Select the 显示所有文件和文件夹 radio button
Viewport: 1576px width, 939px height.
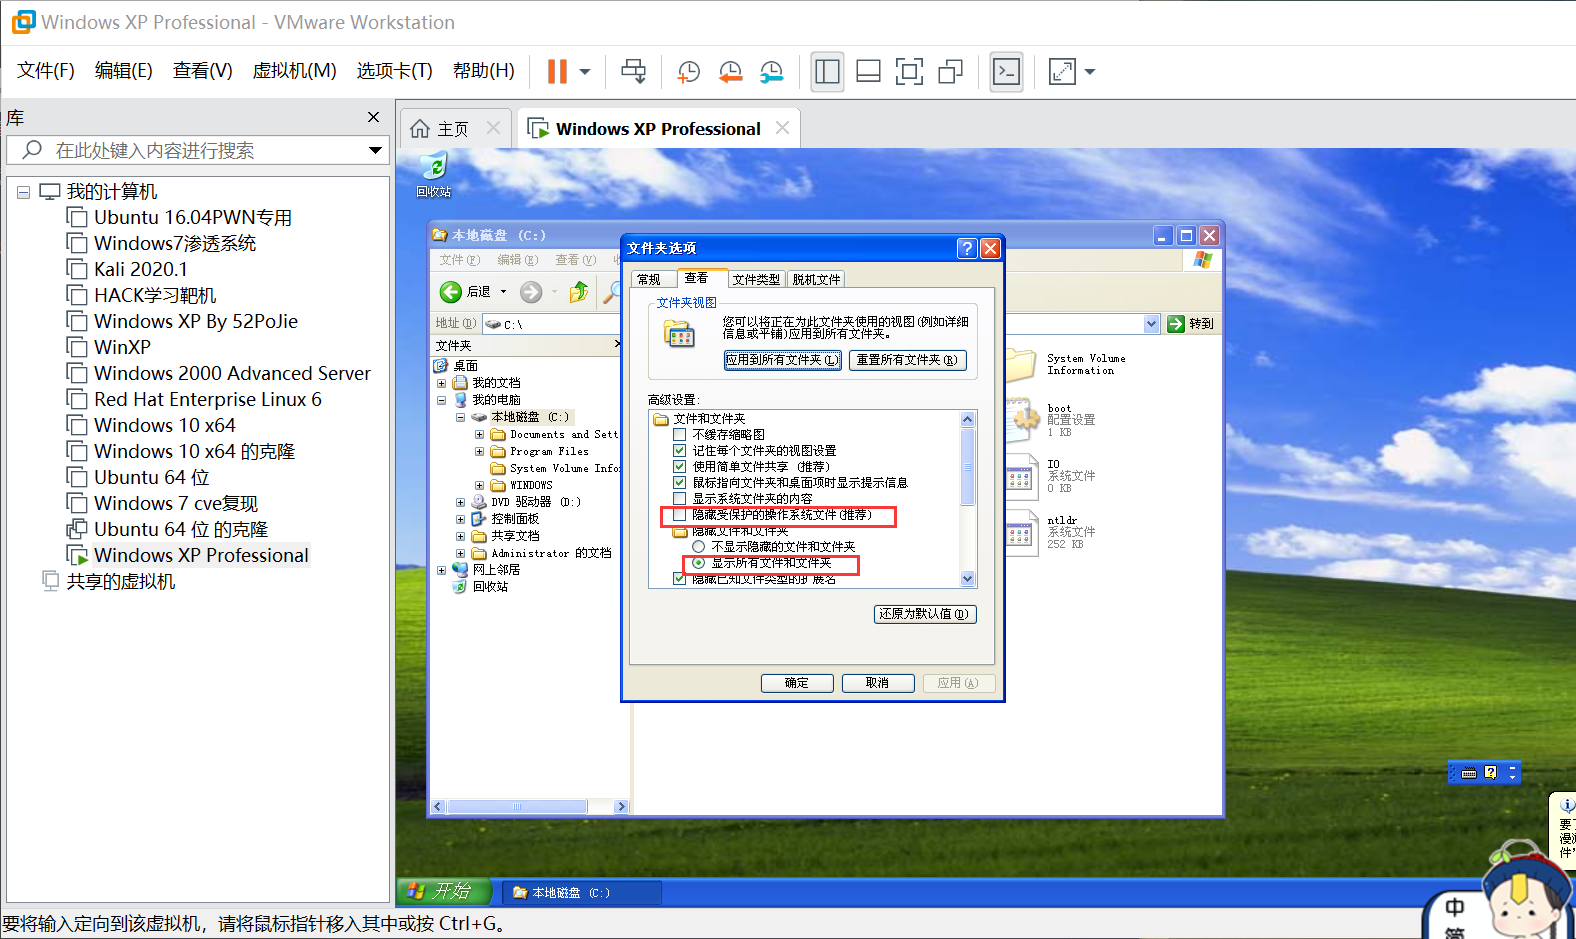(699, 563)
